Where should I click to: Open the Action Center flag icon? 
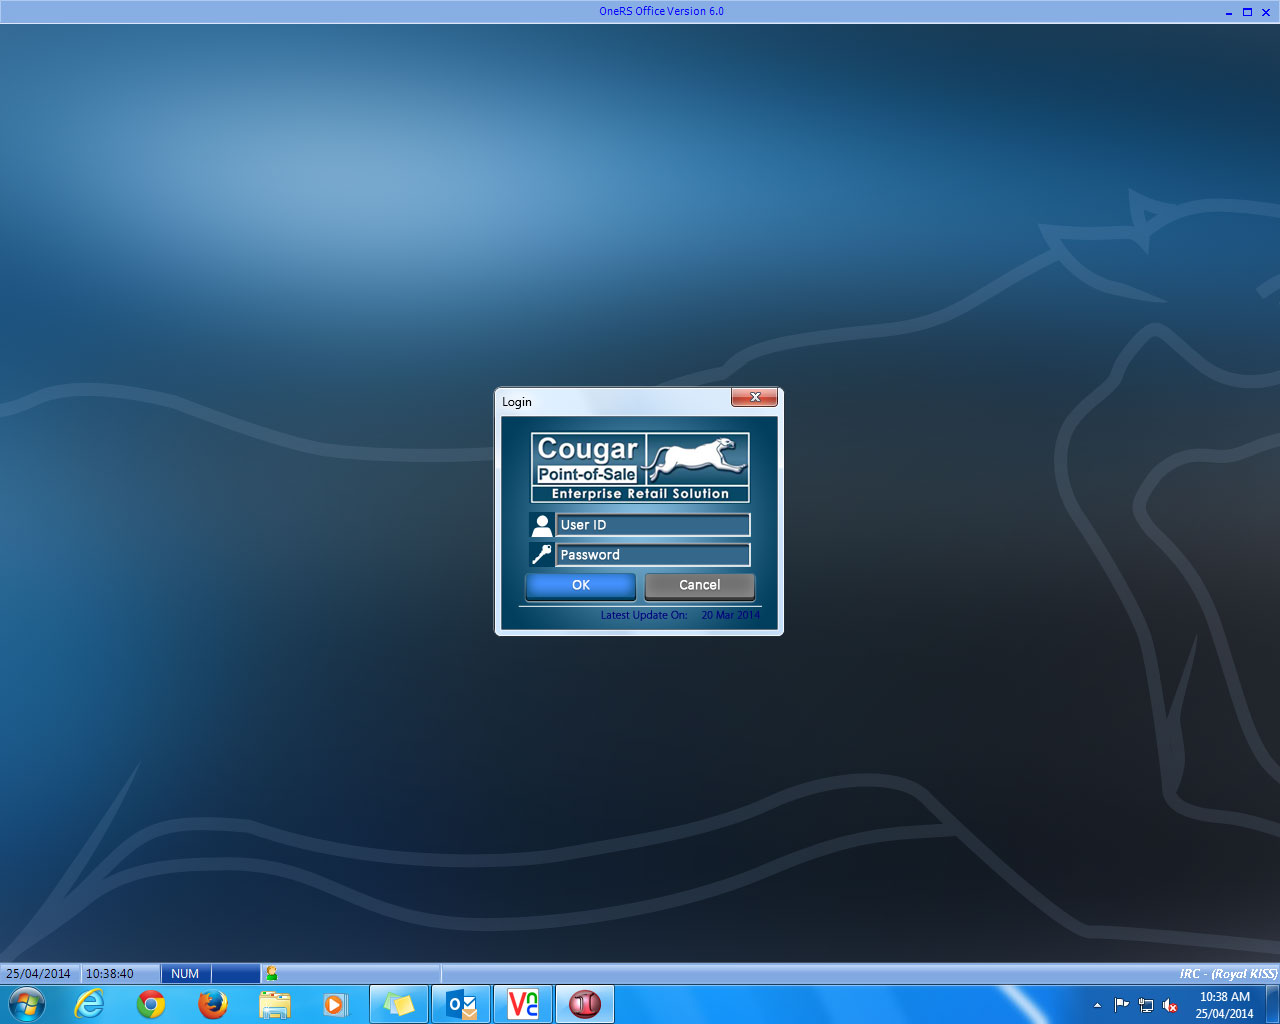pos(1121,1004)
